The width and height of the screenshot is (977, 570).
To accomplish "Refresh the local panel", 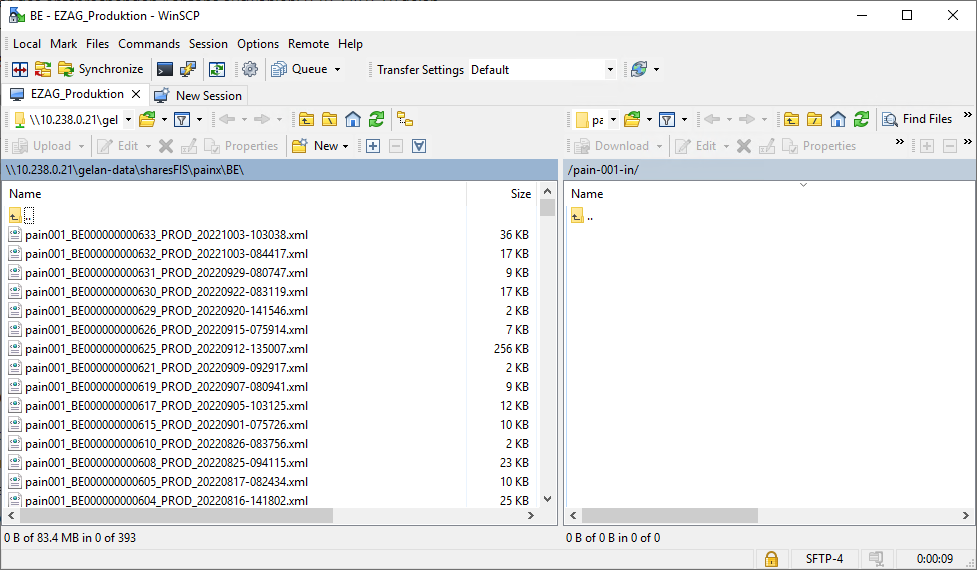I will pos(376,120).
